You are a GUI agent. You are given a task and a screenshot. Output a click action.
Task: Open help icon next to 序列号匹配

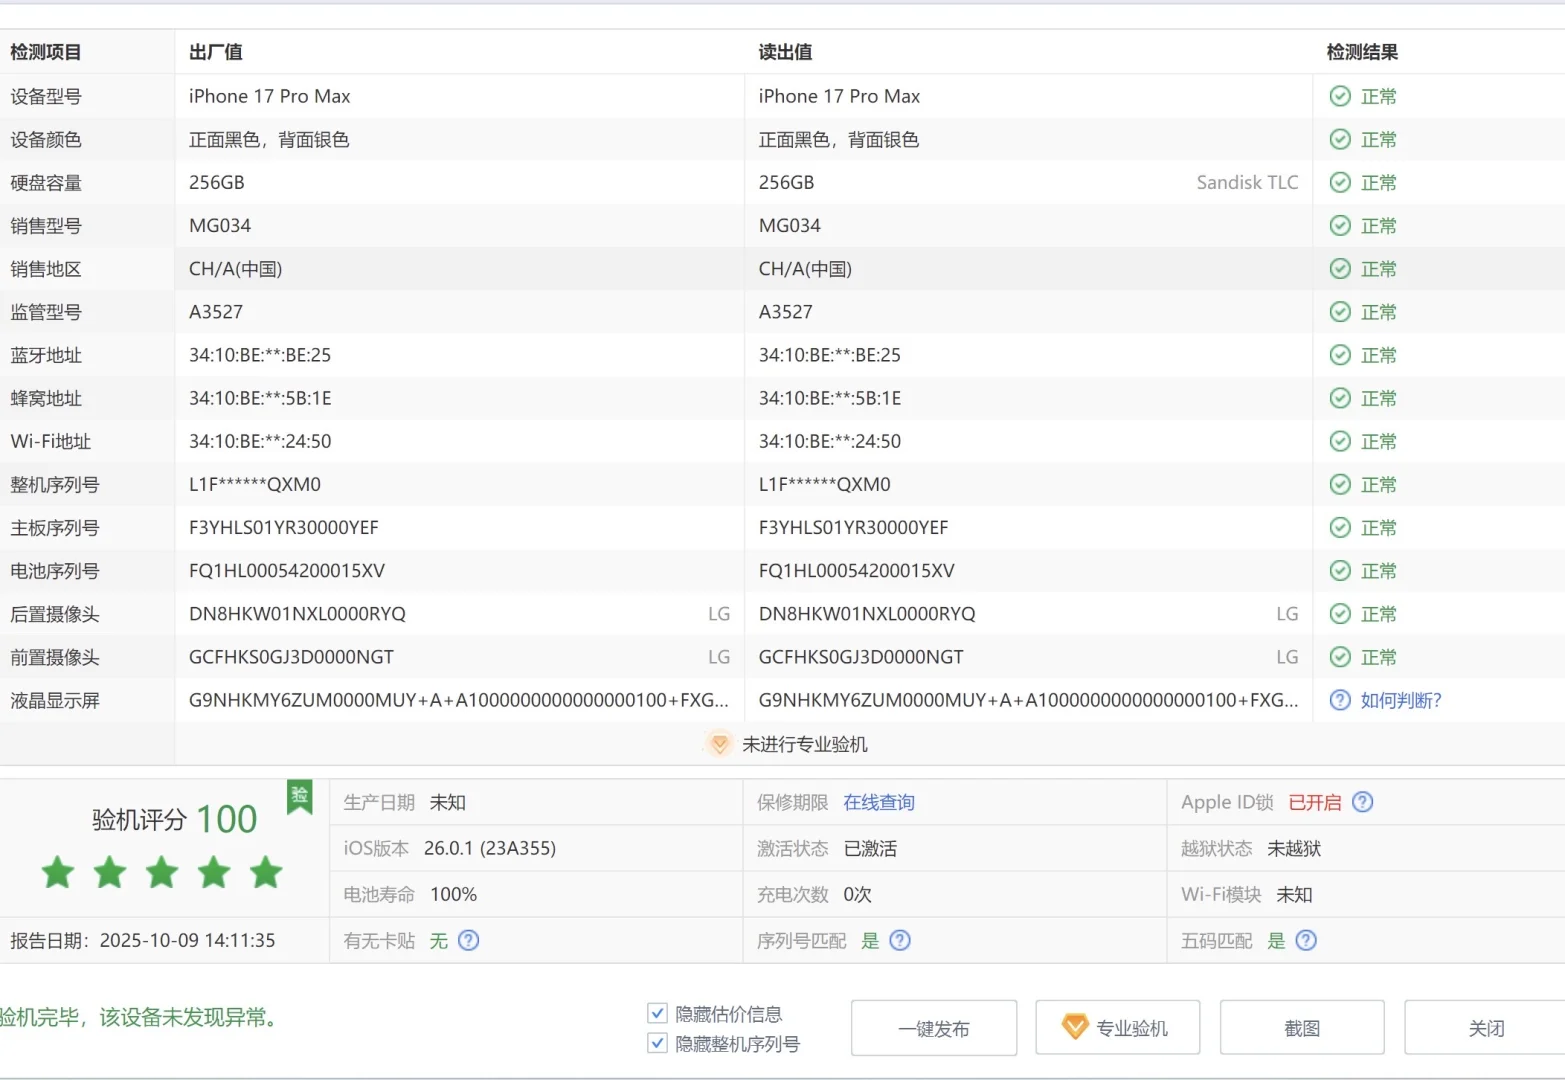point(900,940)
